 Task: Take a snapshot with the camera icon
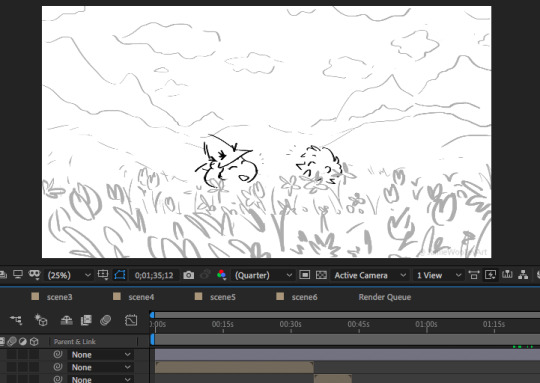tap(188, 275)
